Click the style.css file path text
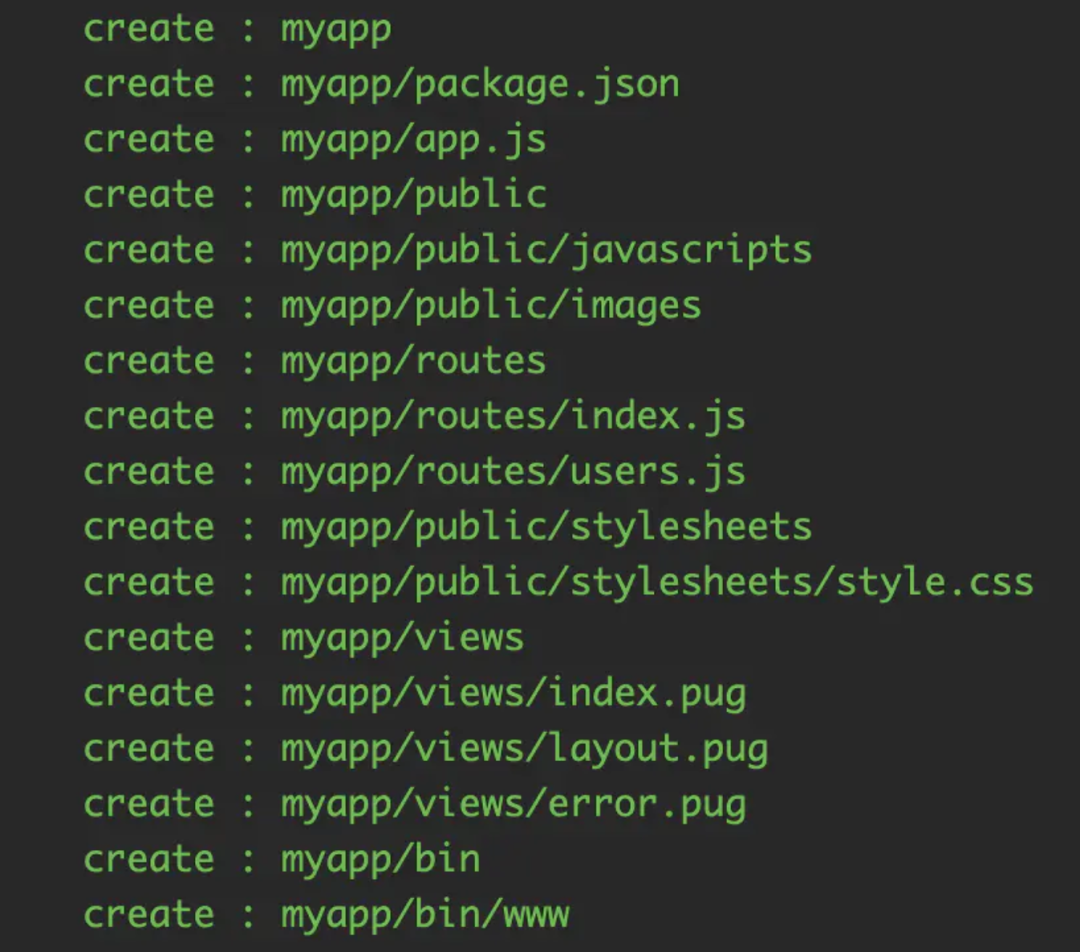This screenshot has width=1080, height=952. click(x=656, y=582)
